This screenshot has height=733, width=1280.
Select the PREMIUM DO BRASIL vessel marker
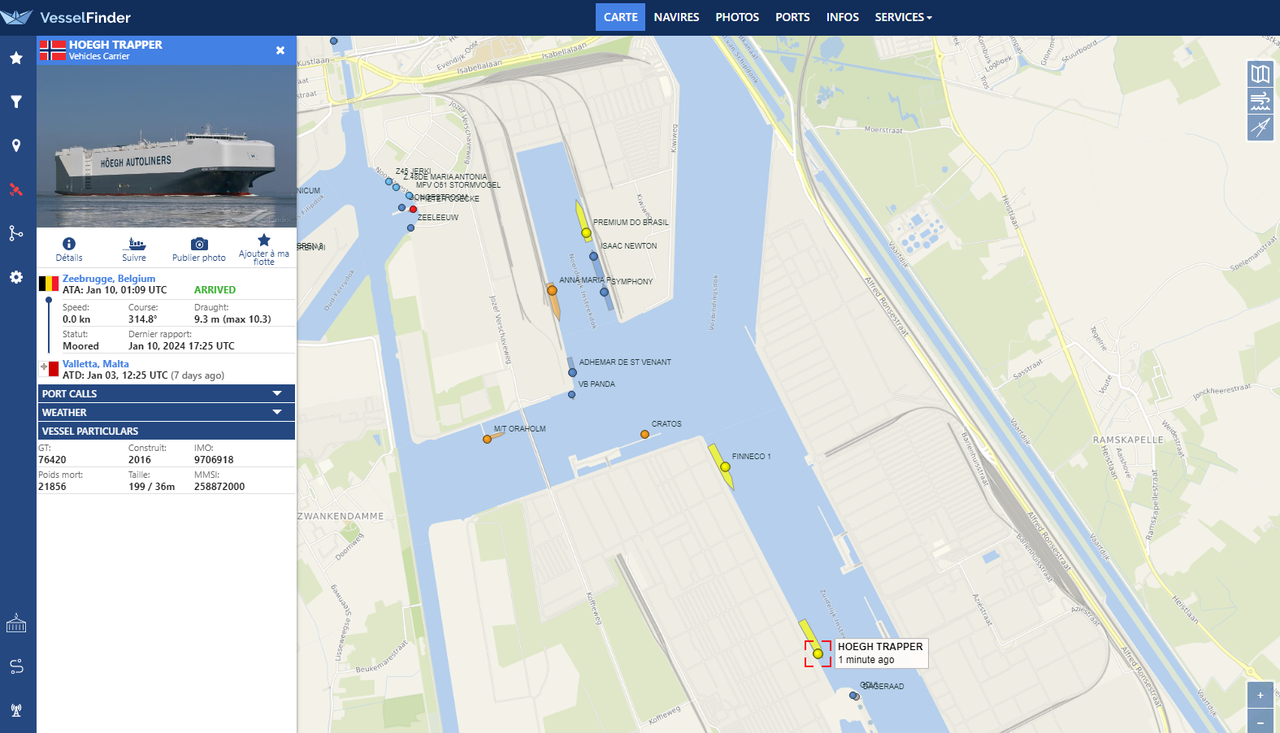586,233
